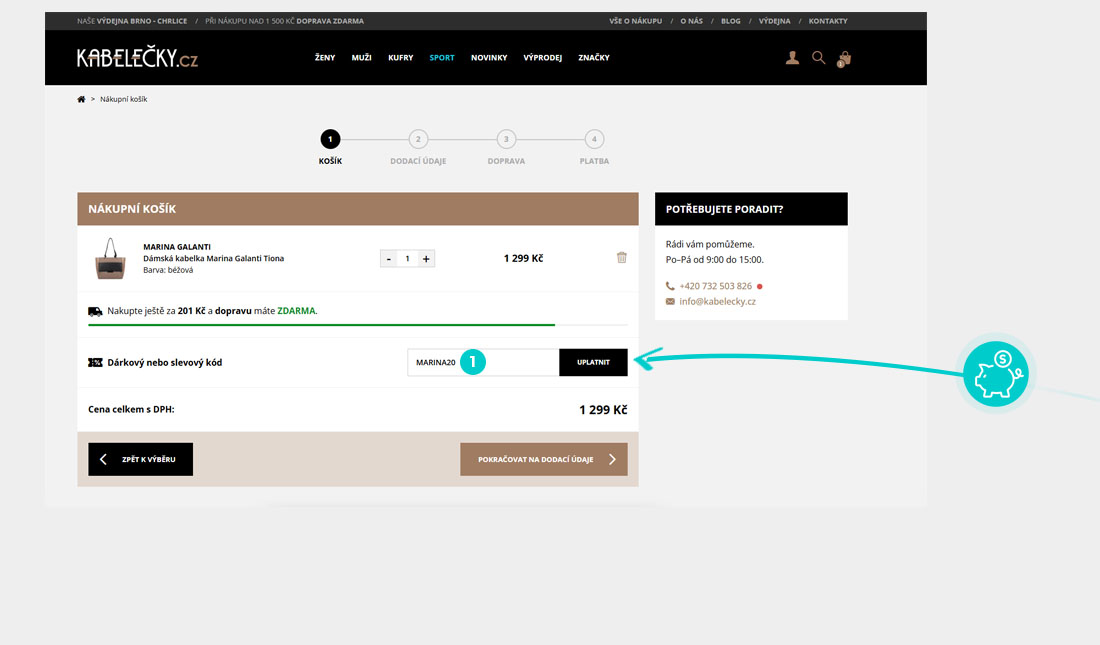Click the Kabelečky.cz logo
Image resolution: width=1100 pixels, height=645 pixels.
pyautogui.click(x=137, y=58)
